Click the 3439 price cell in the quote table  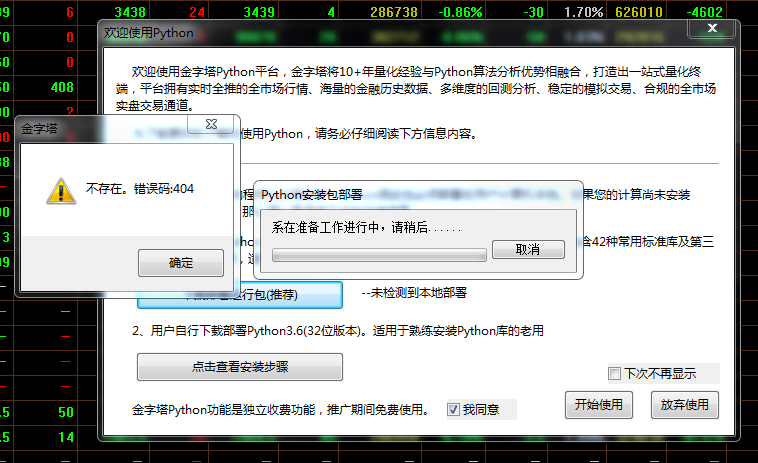pos(259,12)
